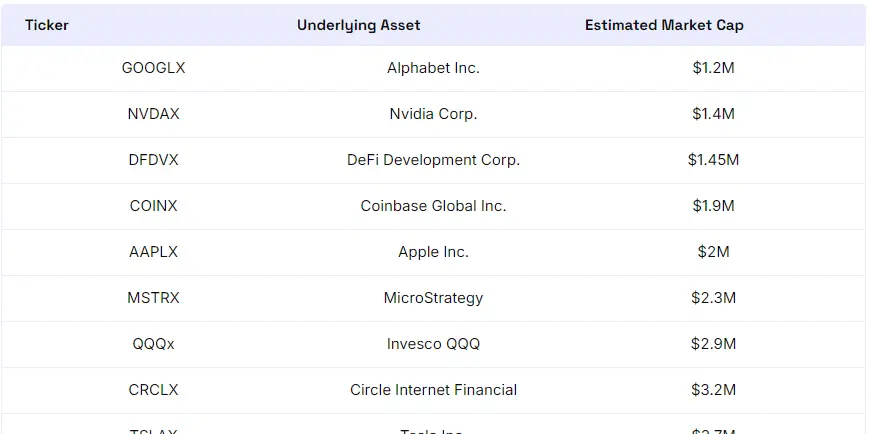Click the Ticker column header
The image size is (870, 434).
[47, 25]
